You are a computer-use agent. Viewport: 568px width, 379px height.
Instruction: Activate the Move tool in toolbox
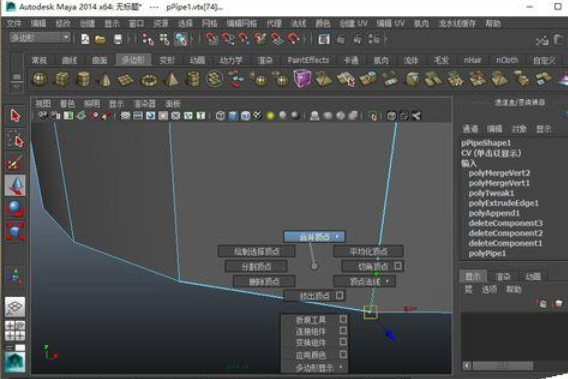(x=15, y=185)
